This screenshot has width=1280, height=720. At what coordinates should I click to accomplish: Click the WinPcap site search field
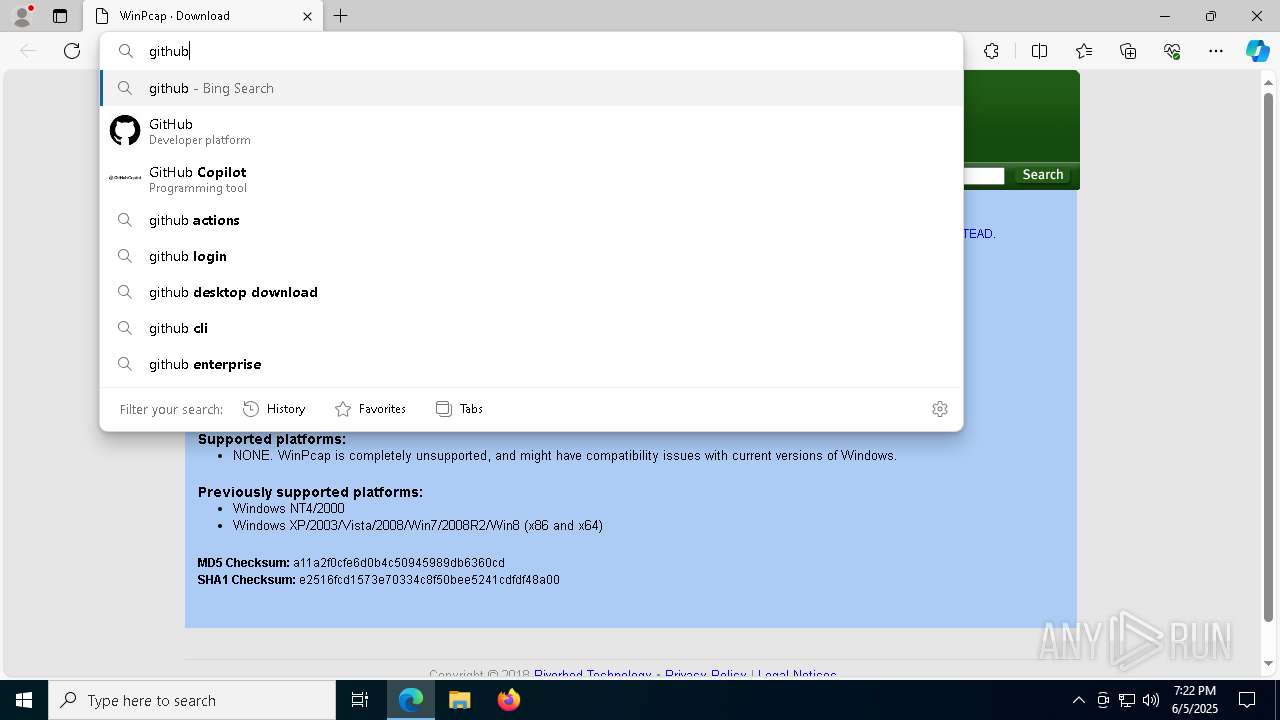[x=984, y=176]
